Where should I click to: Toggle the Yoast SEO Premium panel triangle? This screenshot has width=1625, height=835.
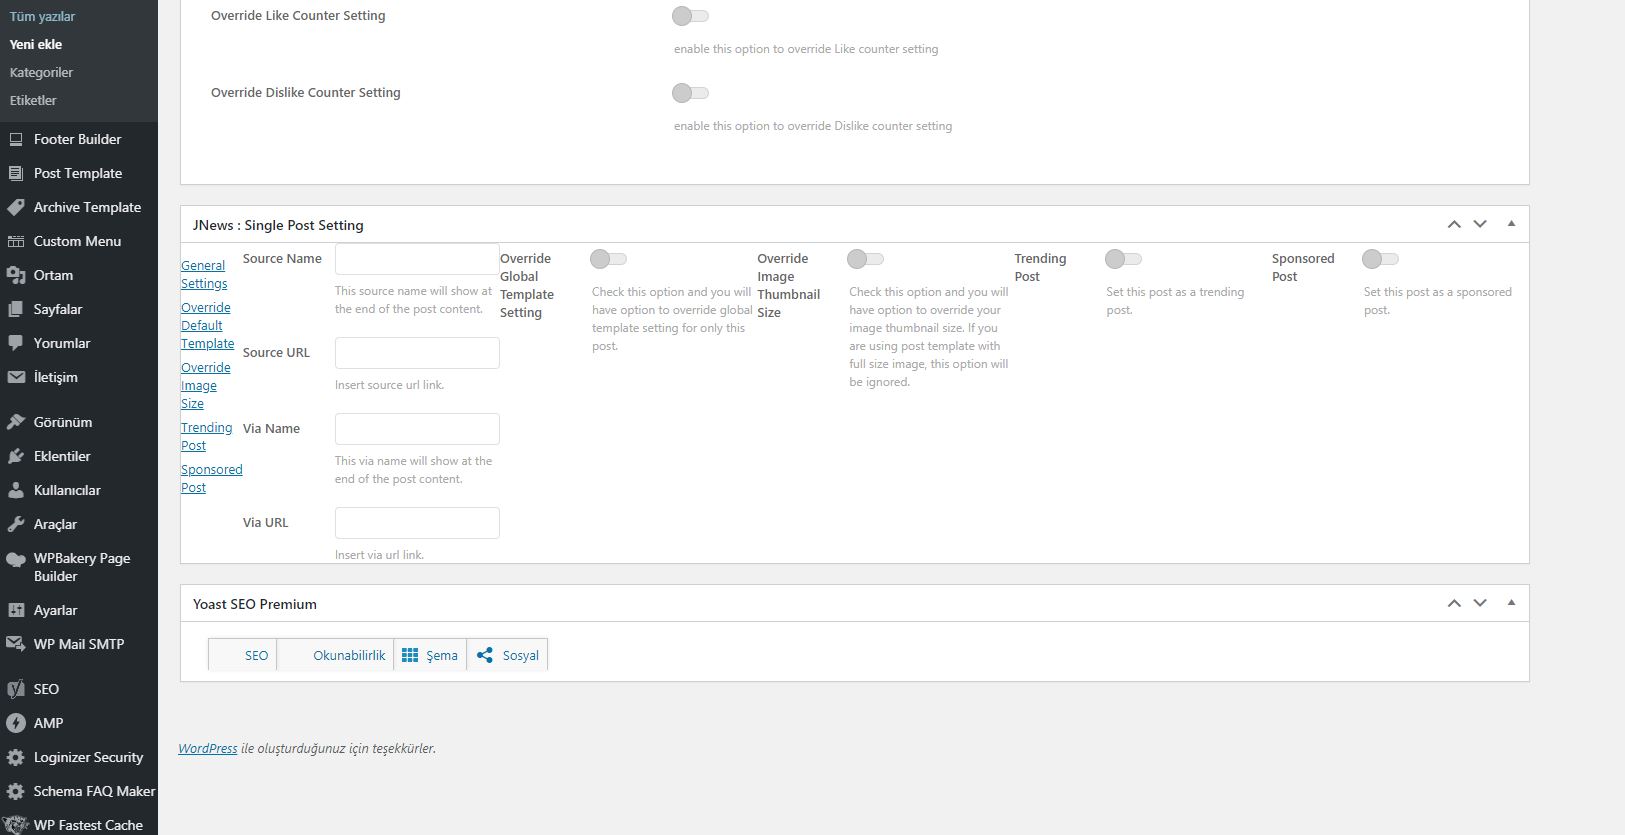click(1511, 603)
